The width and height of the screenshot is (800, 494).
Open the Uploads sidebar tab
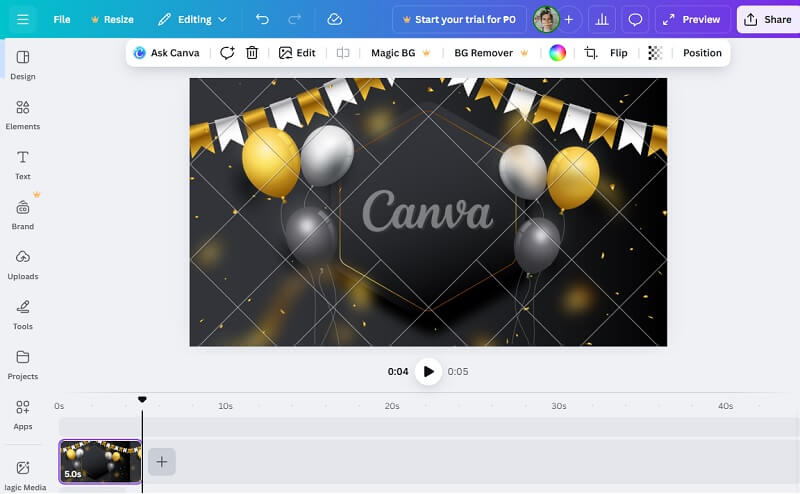click(x=23, y=265)
